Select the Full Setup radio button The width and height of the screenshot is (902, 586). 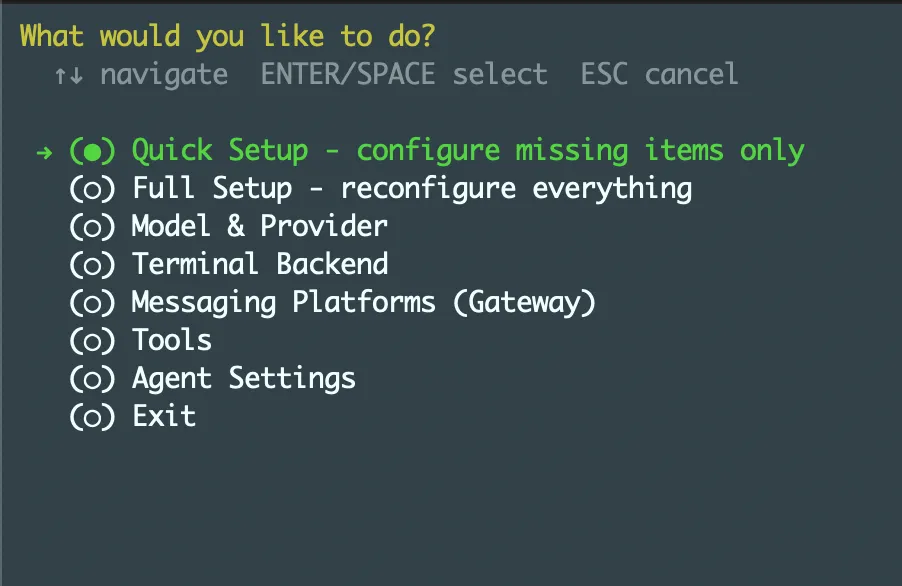[93, 189]
